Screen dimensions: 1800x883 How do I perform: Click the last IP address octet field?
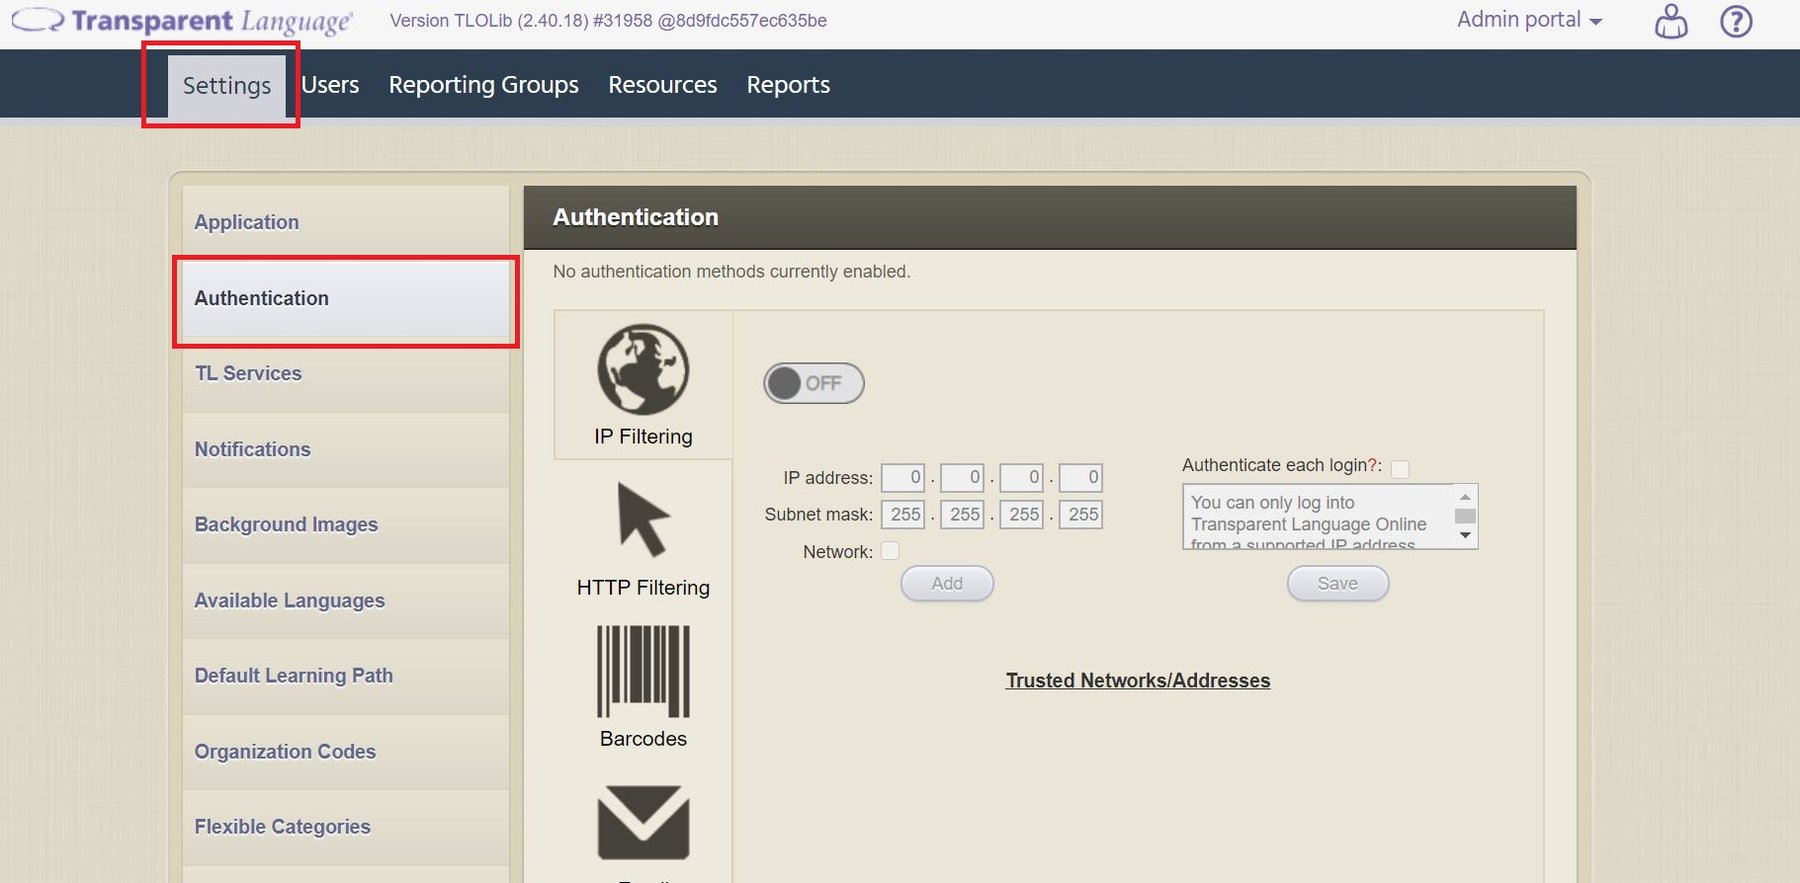point(1081,477)
